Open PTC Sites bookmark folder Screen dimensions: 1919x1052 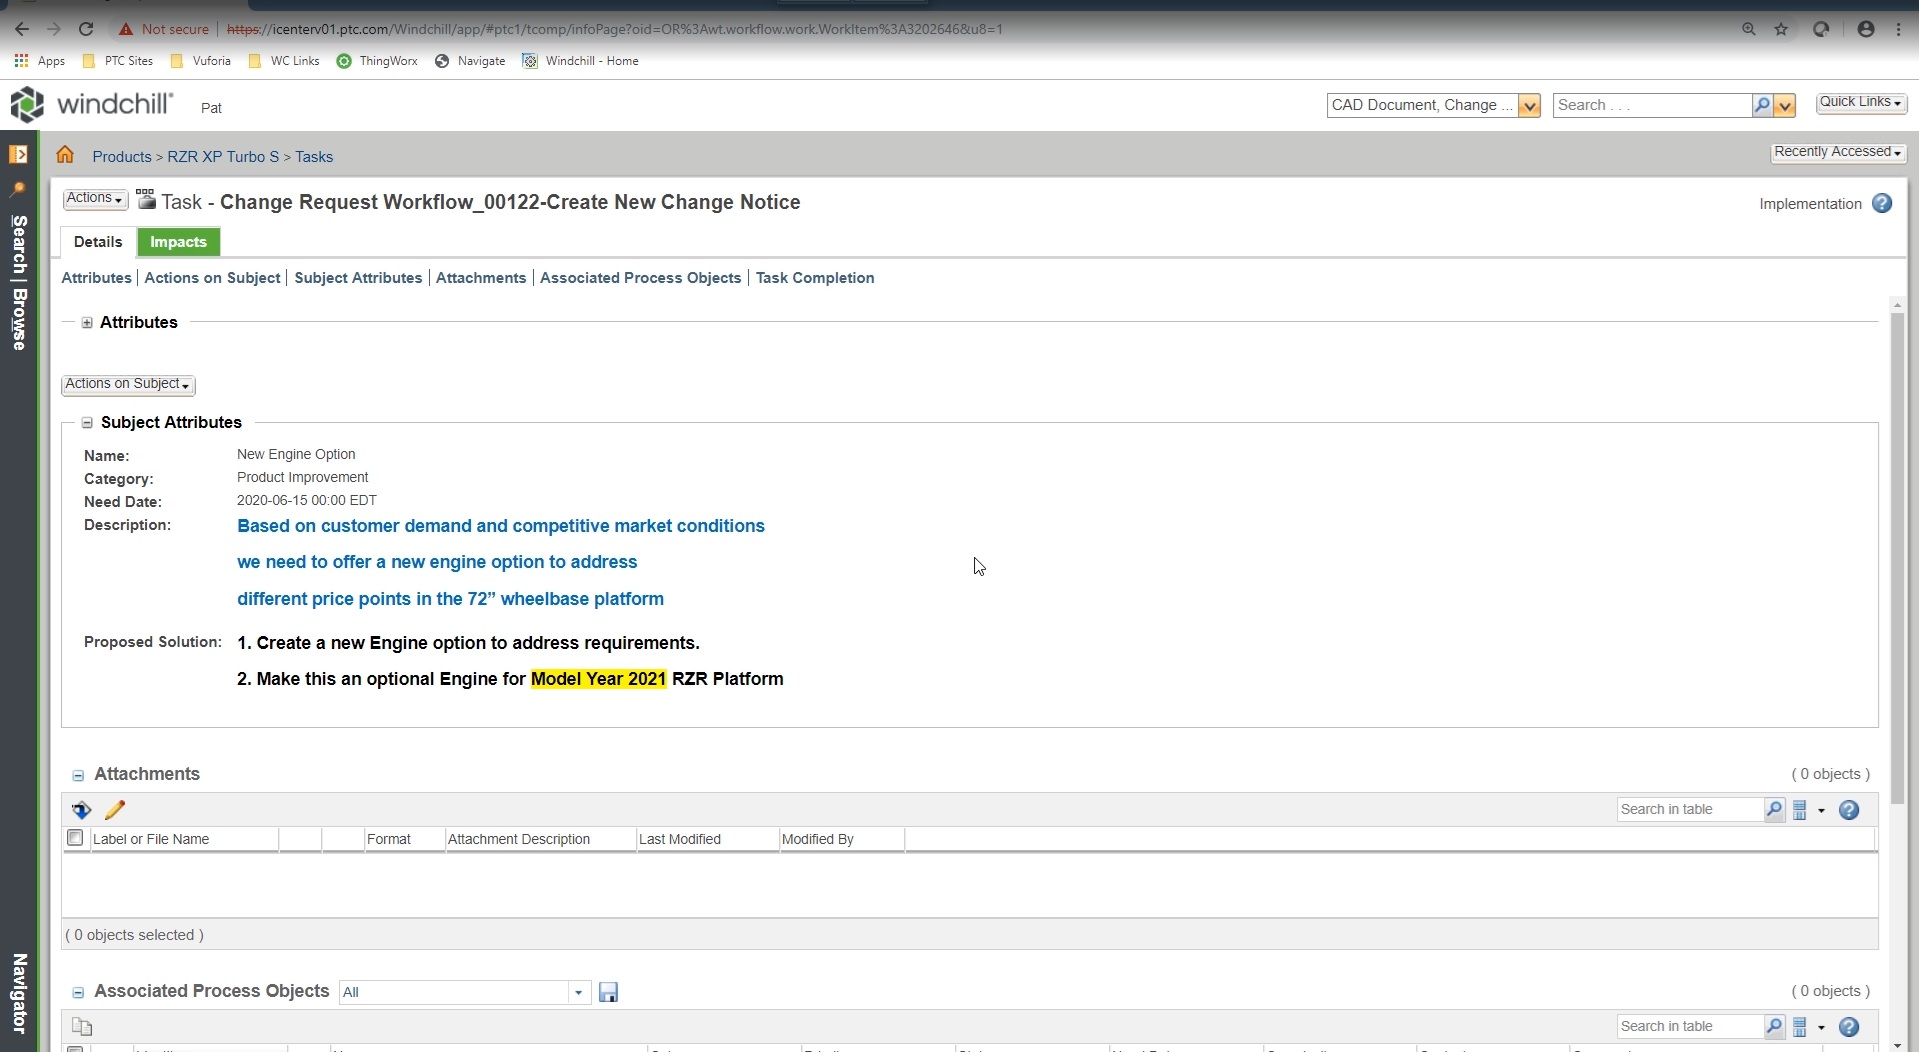tap(118, 61)
